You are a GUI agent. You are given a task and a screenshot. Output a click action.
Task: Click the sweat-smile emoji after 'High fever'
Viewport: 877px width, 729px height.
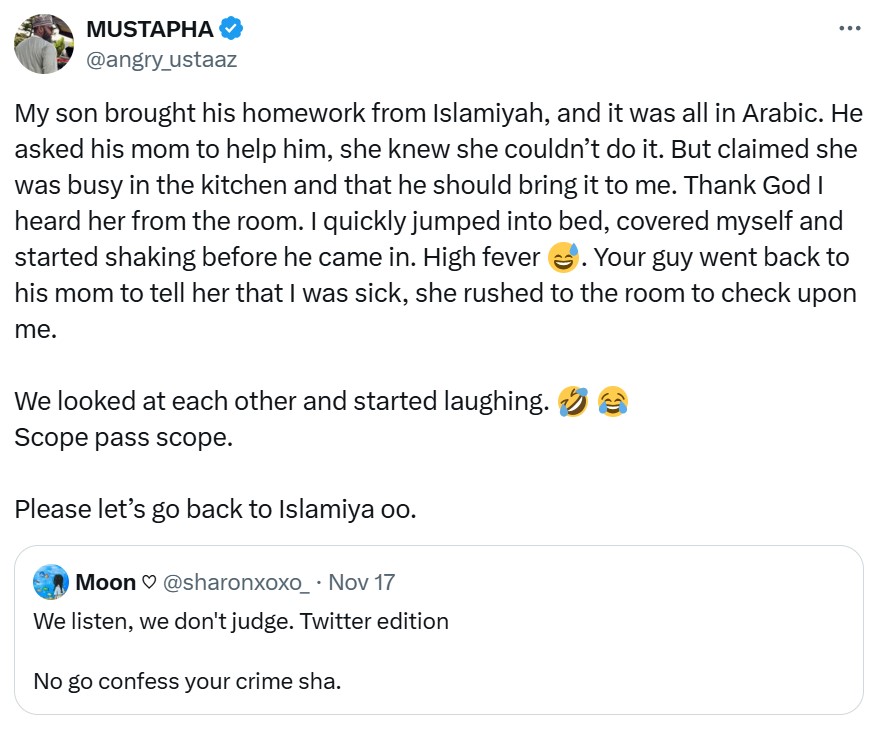point(565,259)
